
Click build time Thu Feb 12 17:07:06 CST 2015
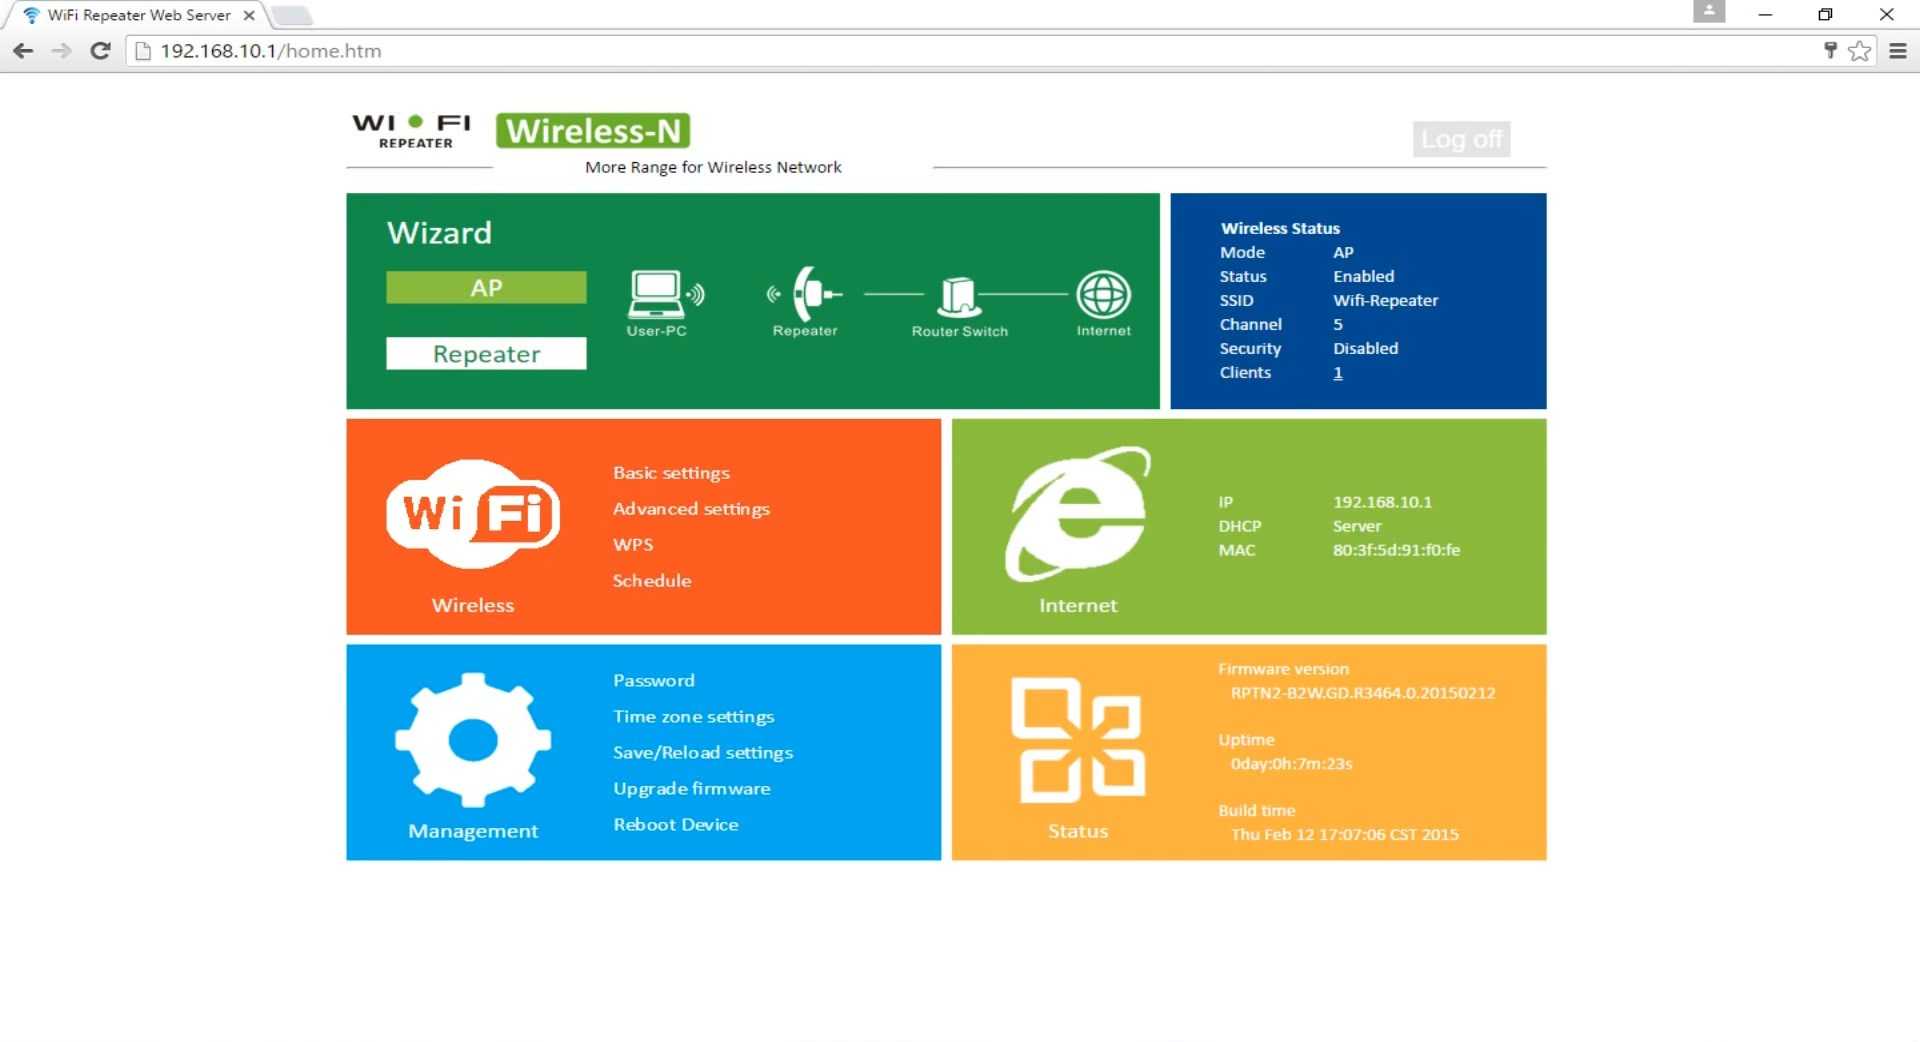pos(1345,835)
